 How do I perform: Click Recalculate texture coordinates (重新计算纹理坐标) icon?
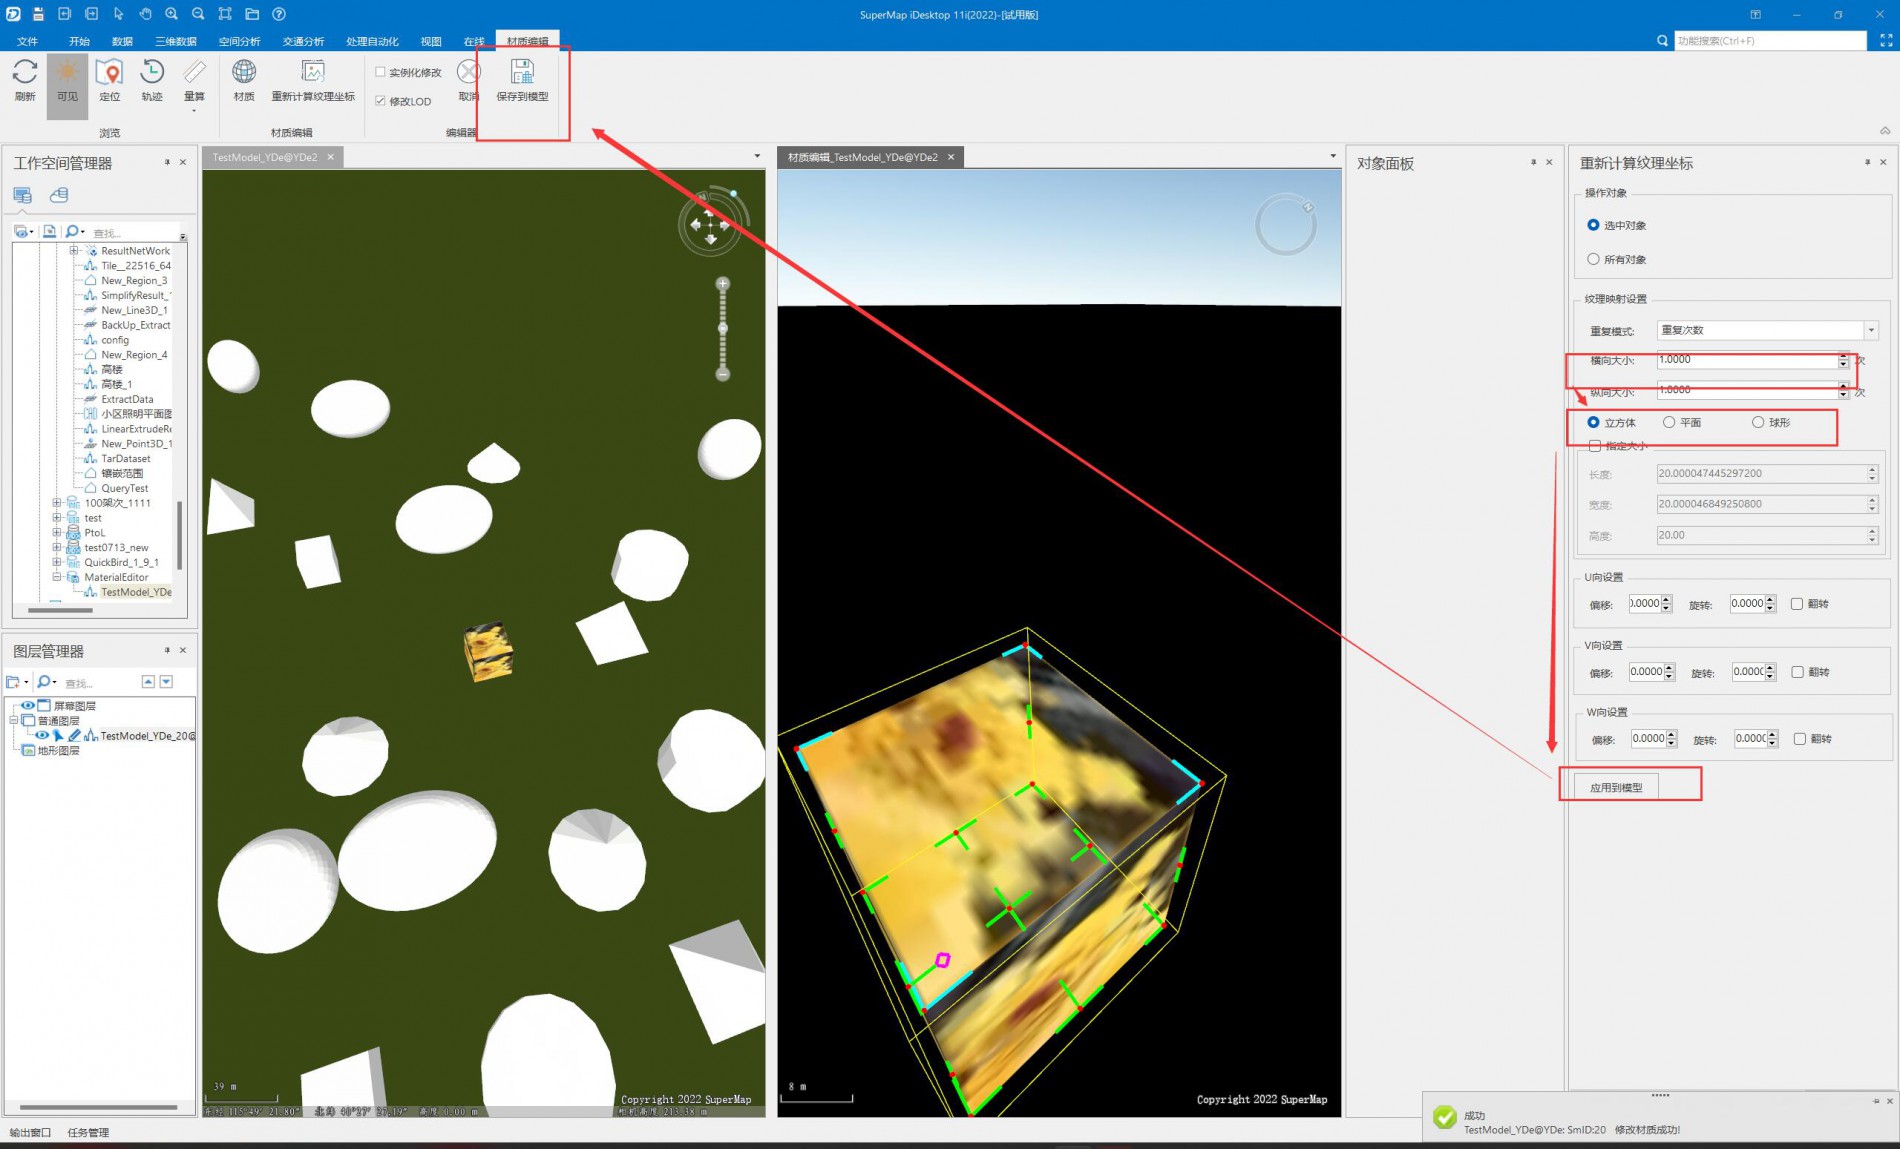[x=313, y=72]
